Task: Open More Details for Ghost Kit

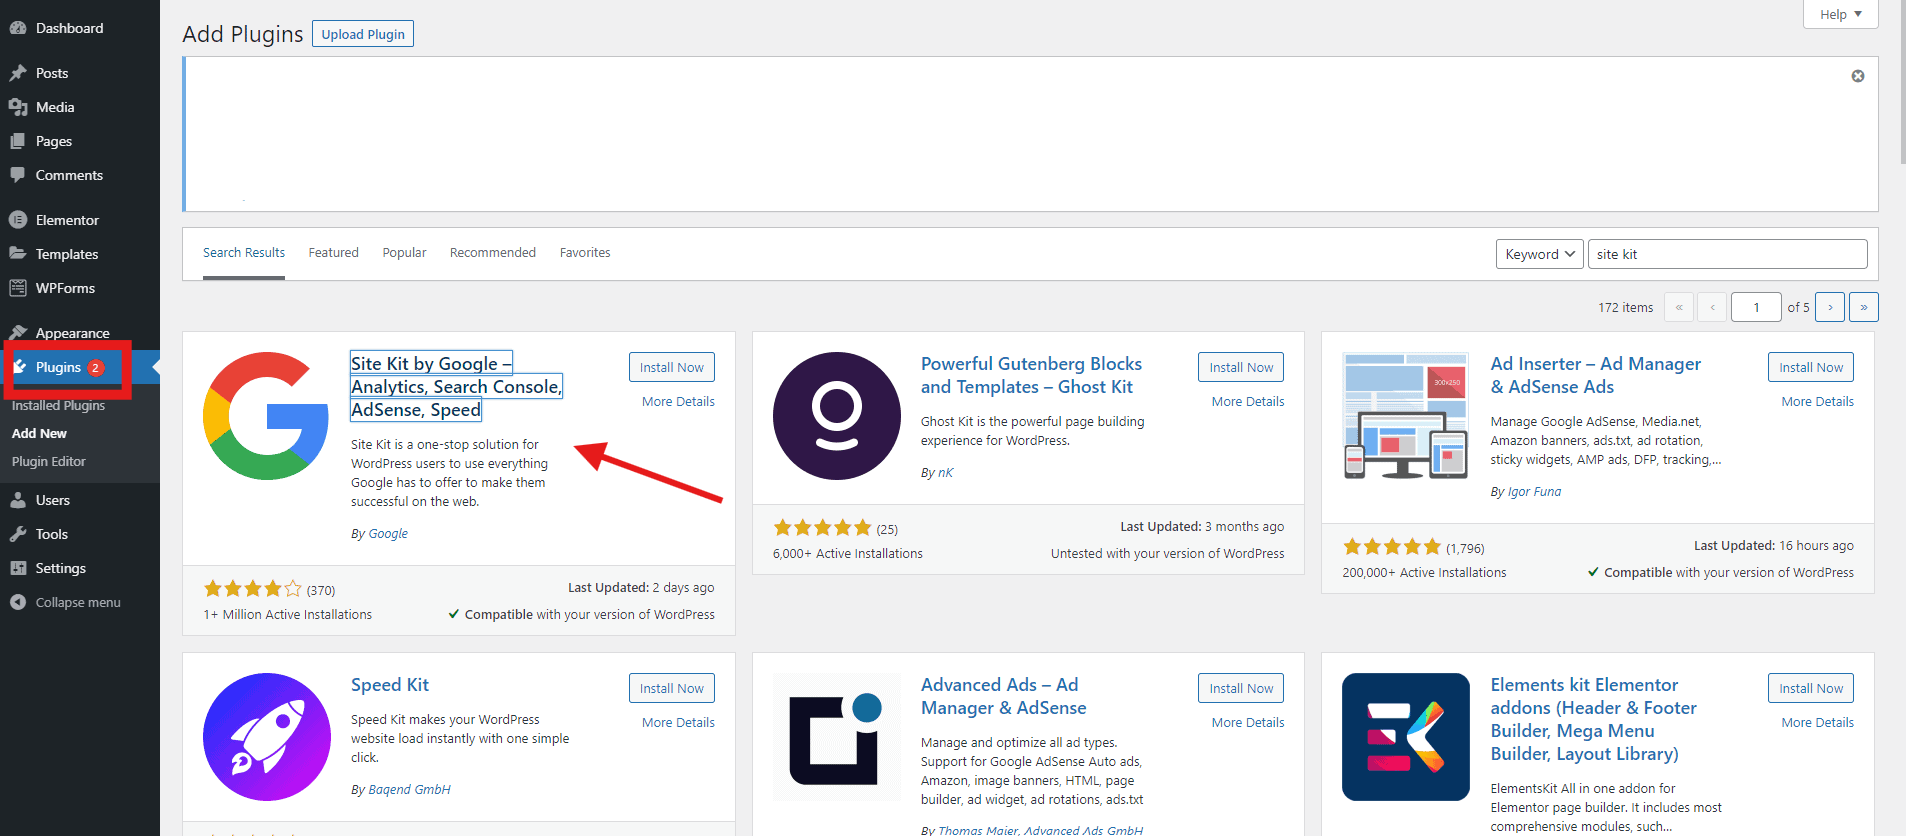Action: pos(1248,401)
